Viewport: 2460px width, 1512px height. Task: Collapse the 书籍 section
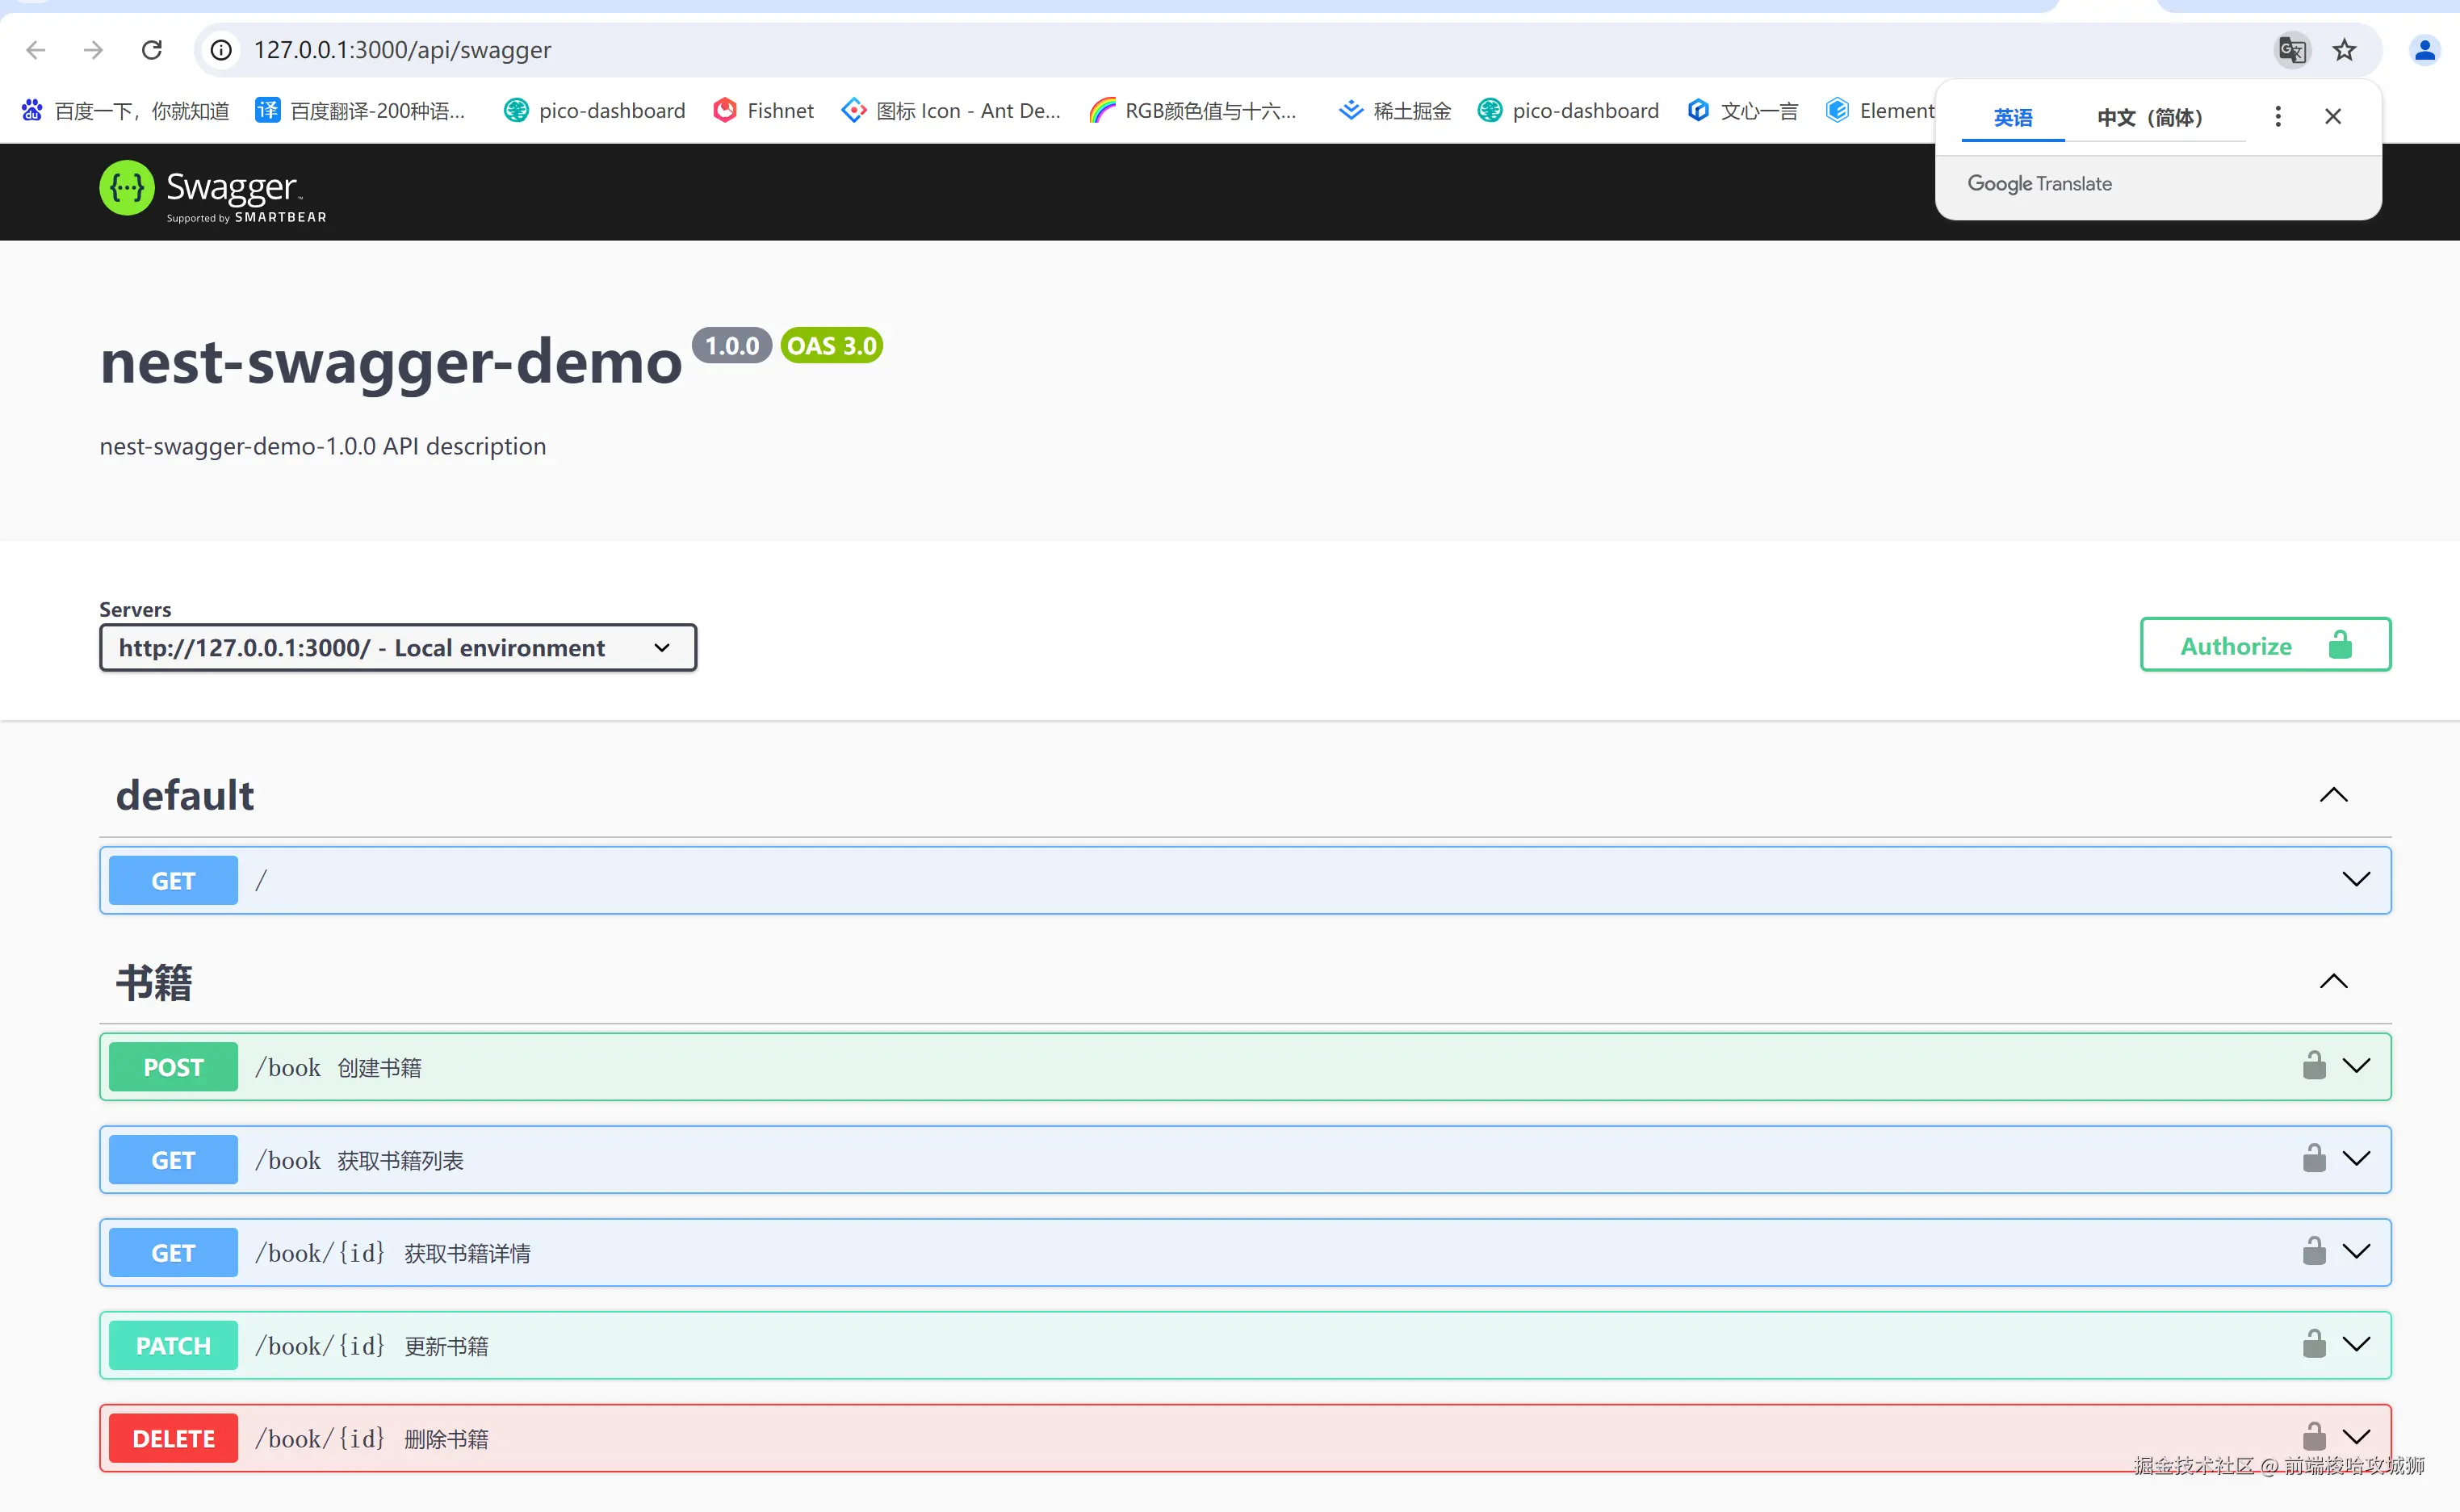pos(2333,982)
